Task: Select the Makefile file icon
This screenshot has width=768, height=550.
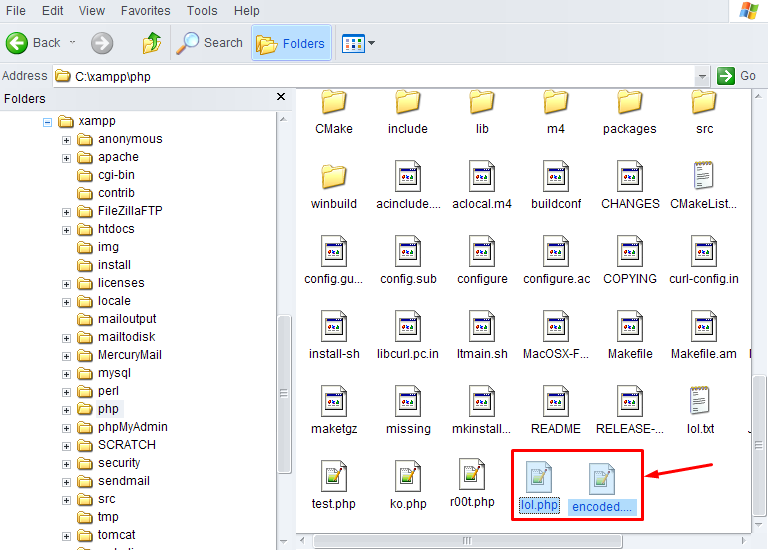Action: (630, 326)
